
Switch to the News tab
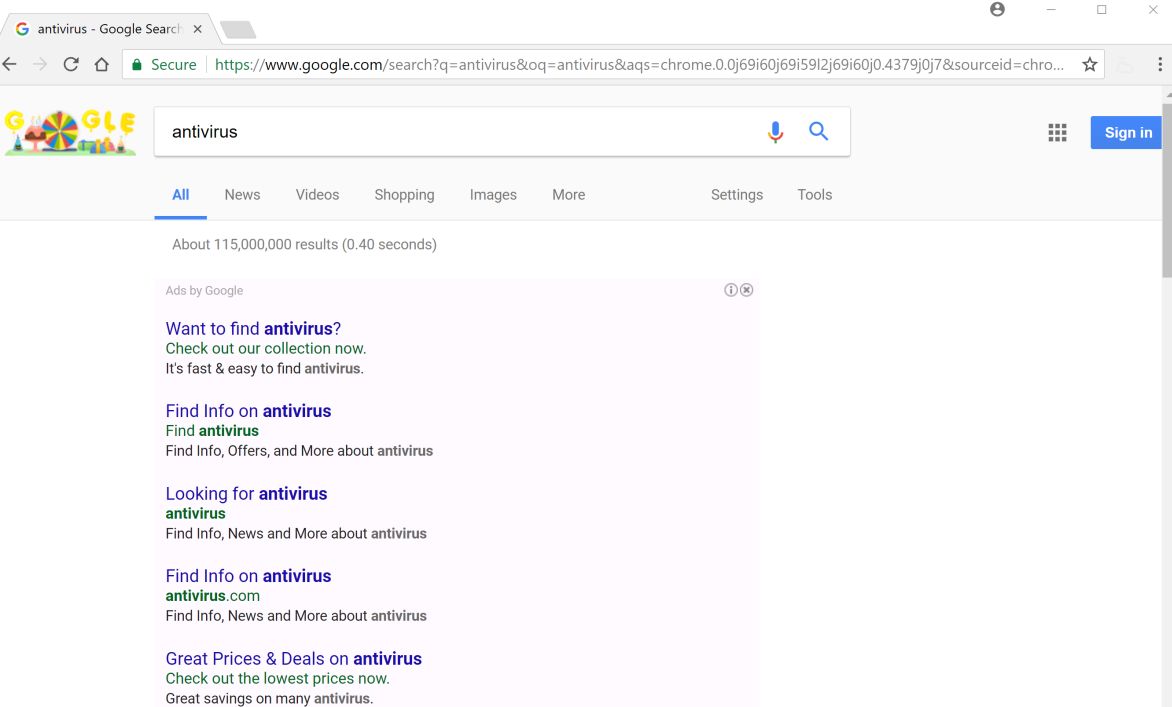tap(242, 195)
